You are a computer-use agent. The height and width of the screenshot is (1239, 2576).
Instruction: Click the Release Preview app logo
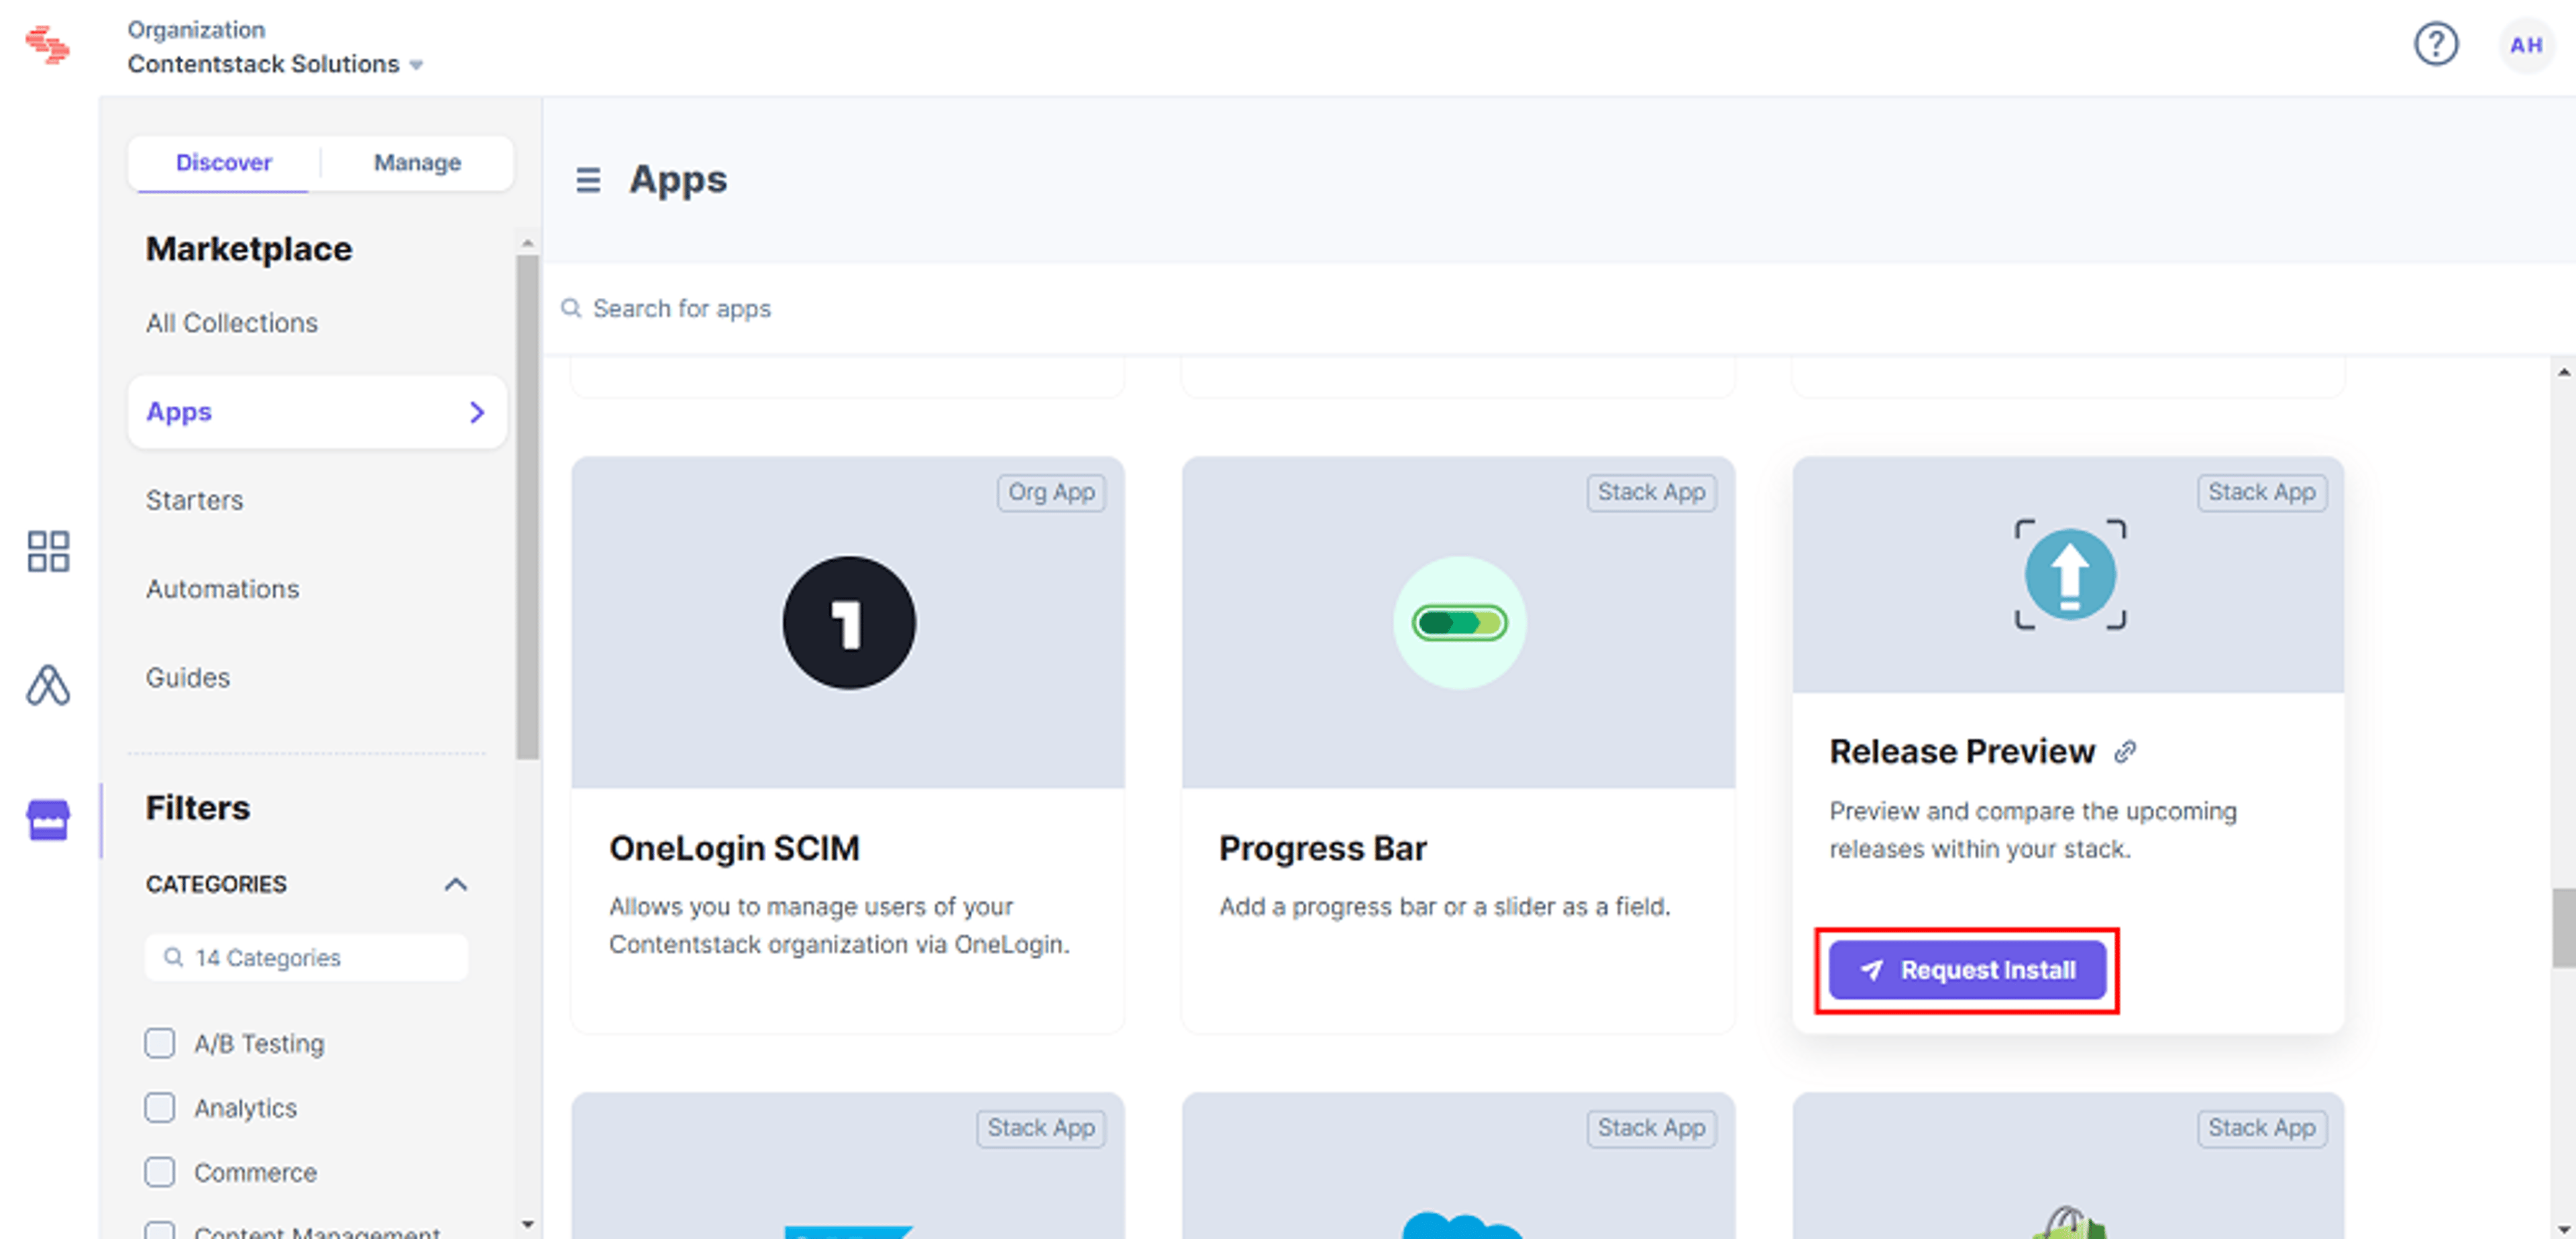pos(2069,574)
